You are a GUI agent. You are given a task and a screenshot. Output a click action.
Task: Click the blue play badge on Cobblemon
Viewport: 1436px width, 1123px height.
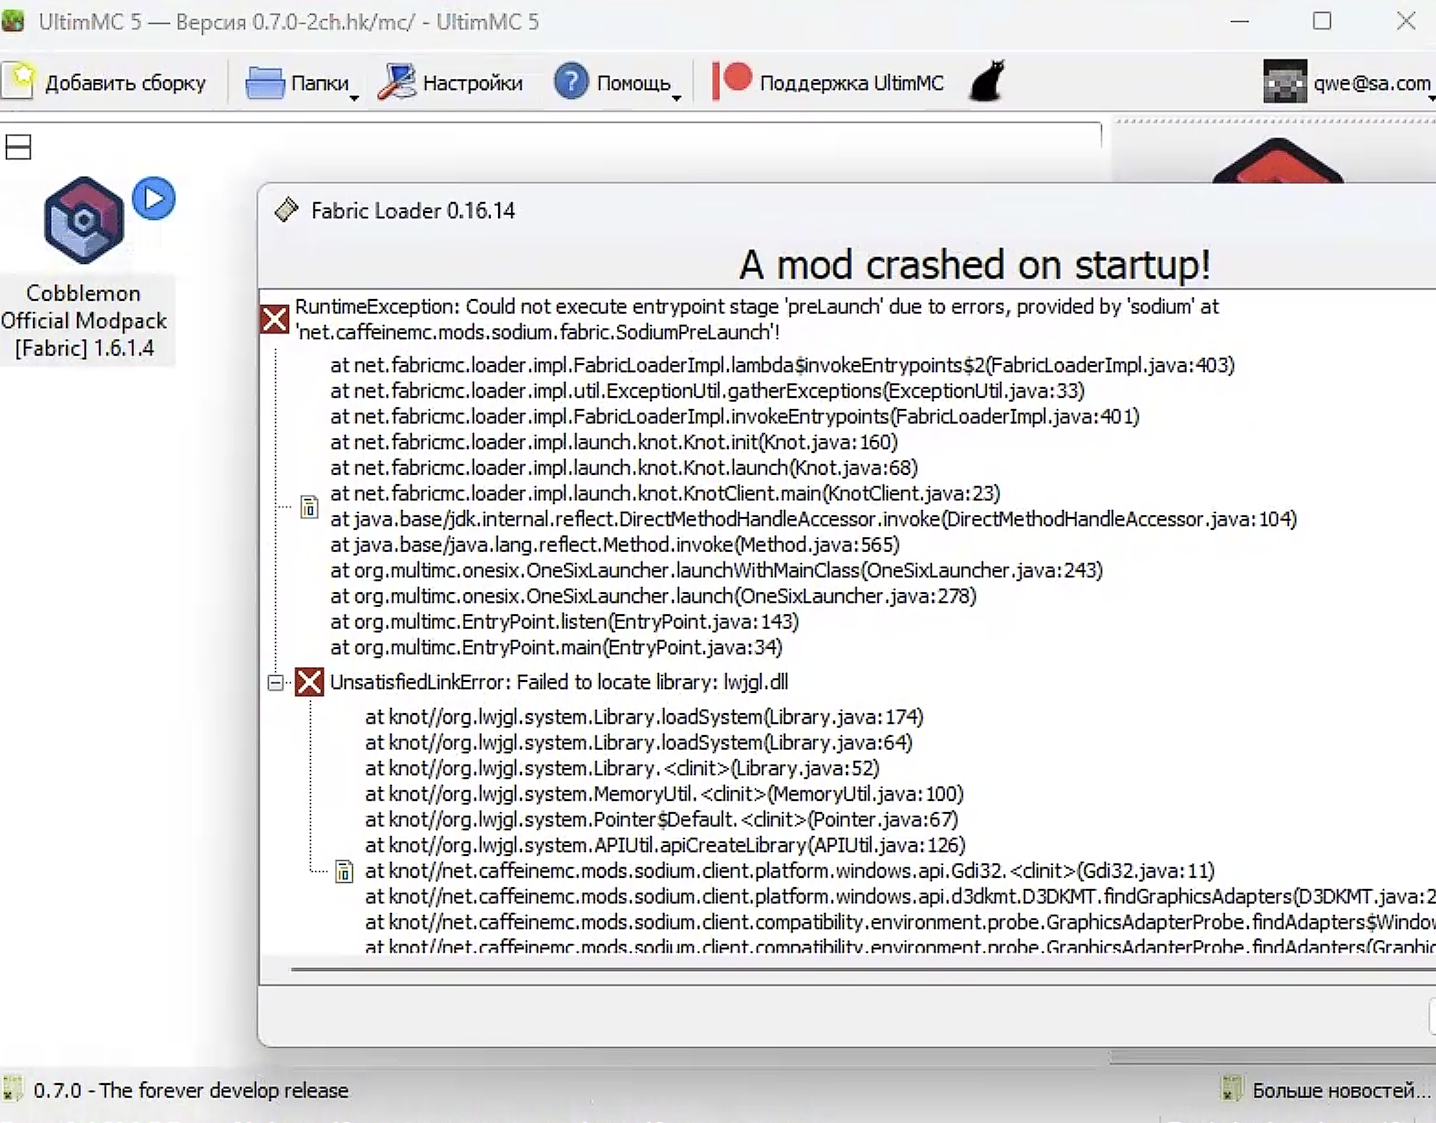154,198
